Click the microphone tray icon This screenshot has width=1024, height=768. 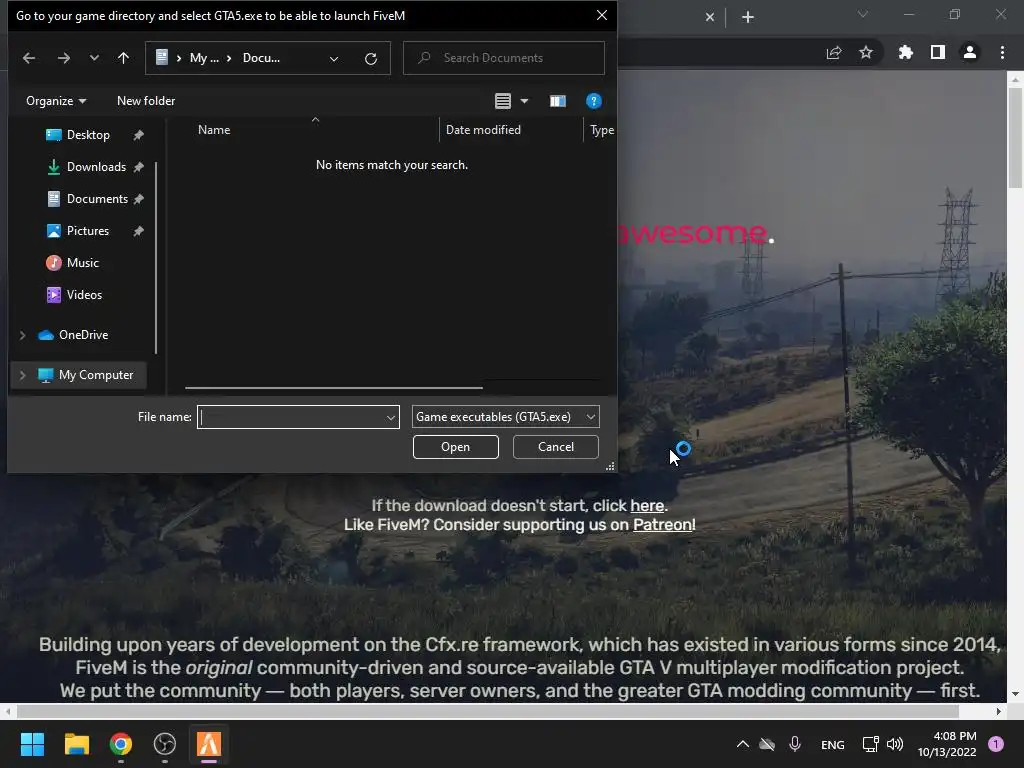(x=795, y=744)
